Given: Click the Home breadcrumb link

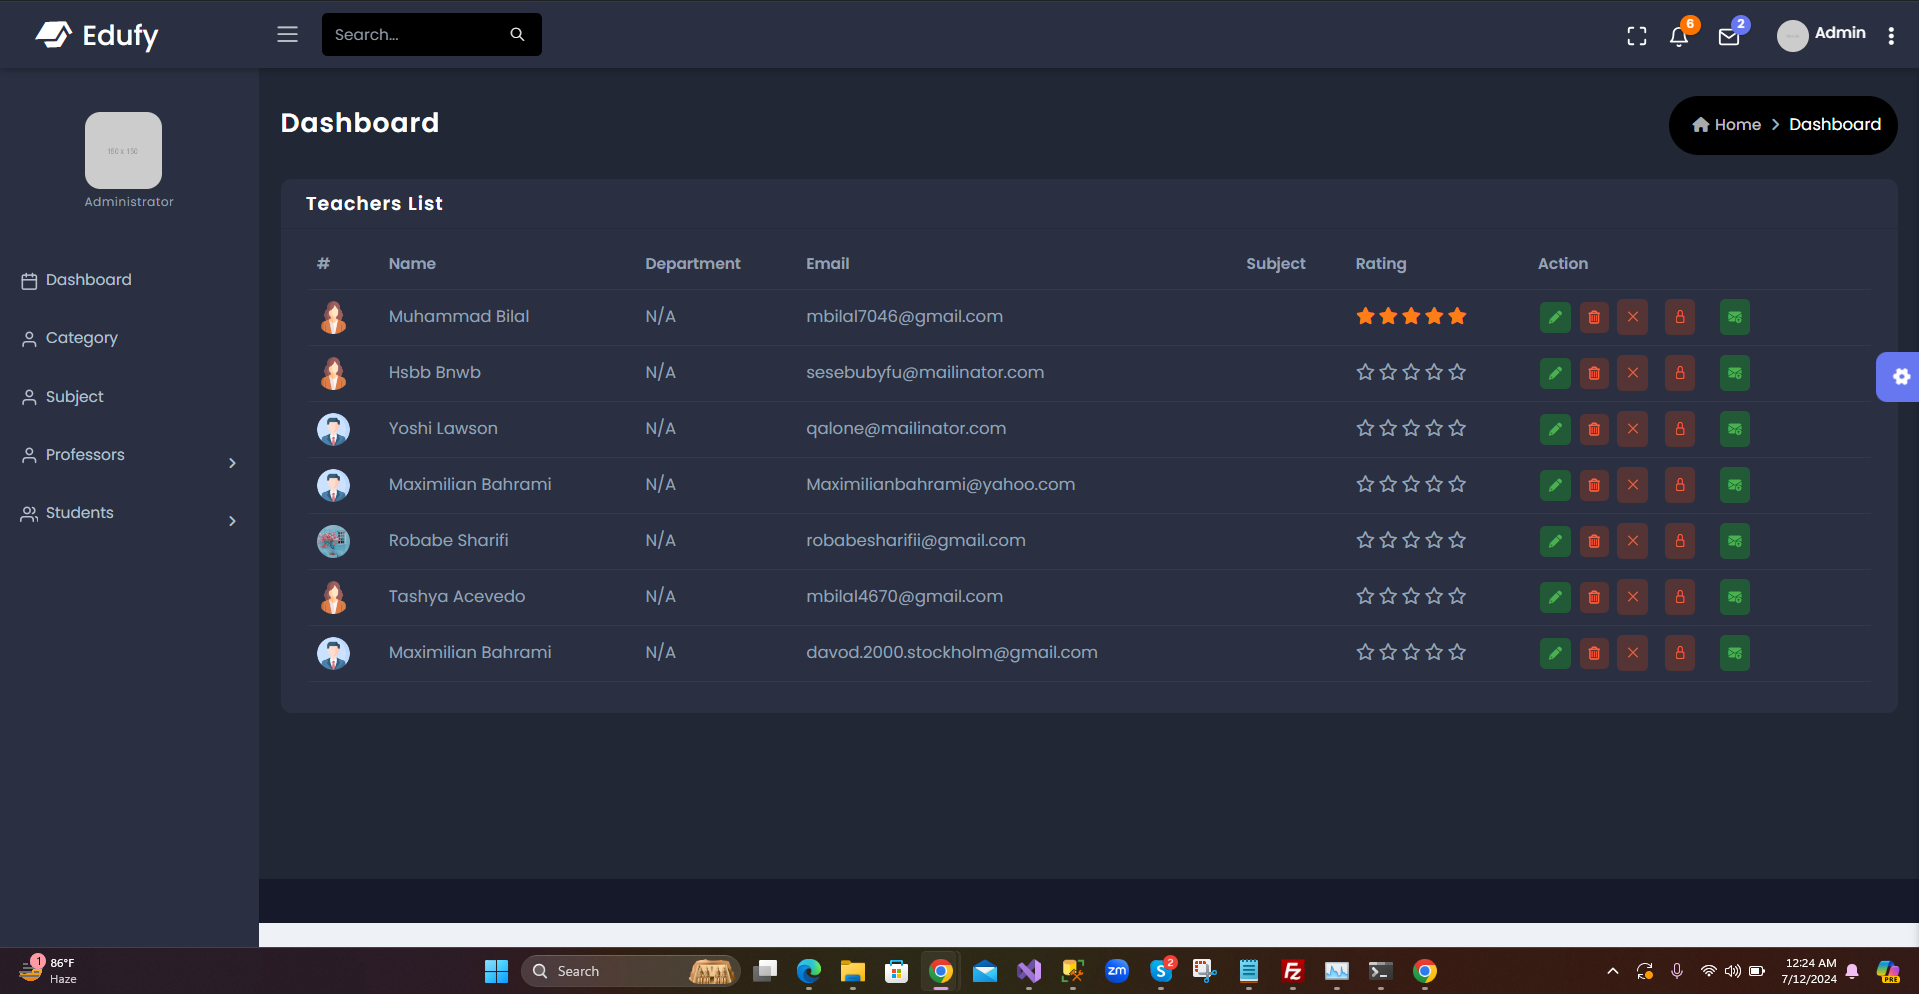Looking at the screenshot, I should pyautogui.click(x=1727, y=125).
